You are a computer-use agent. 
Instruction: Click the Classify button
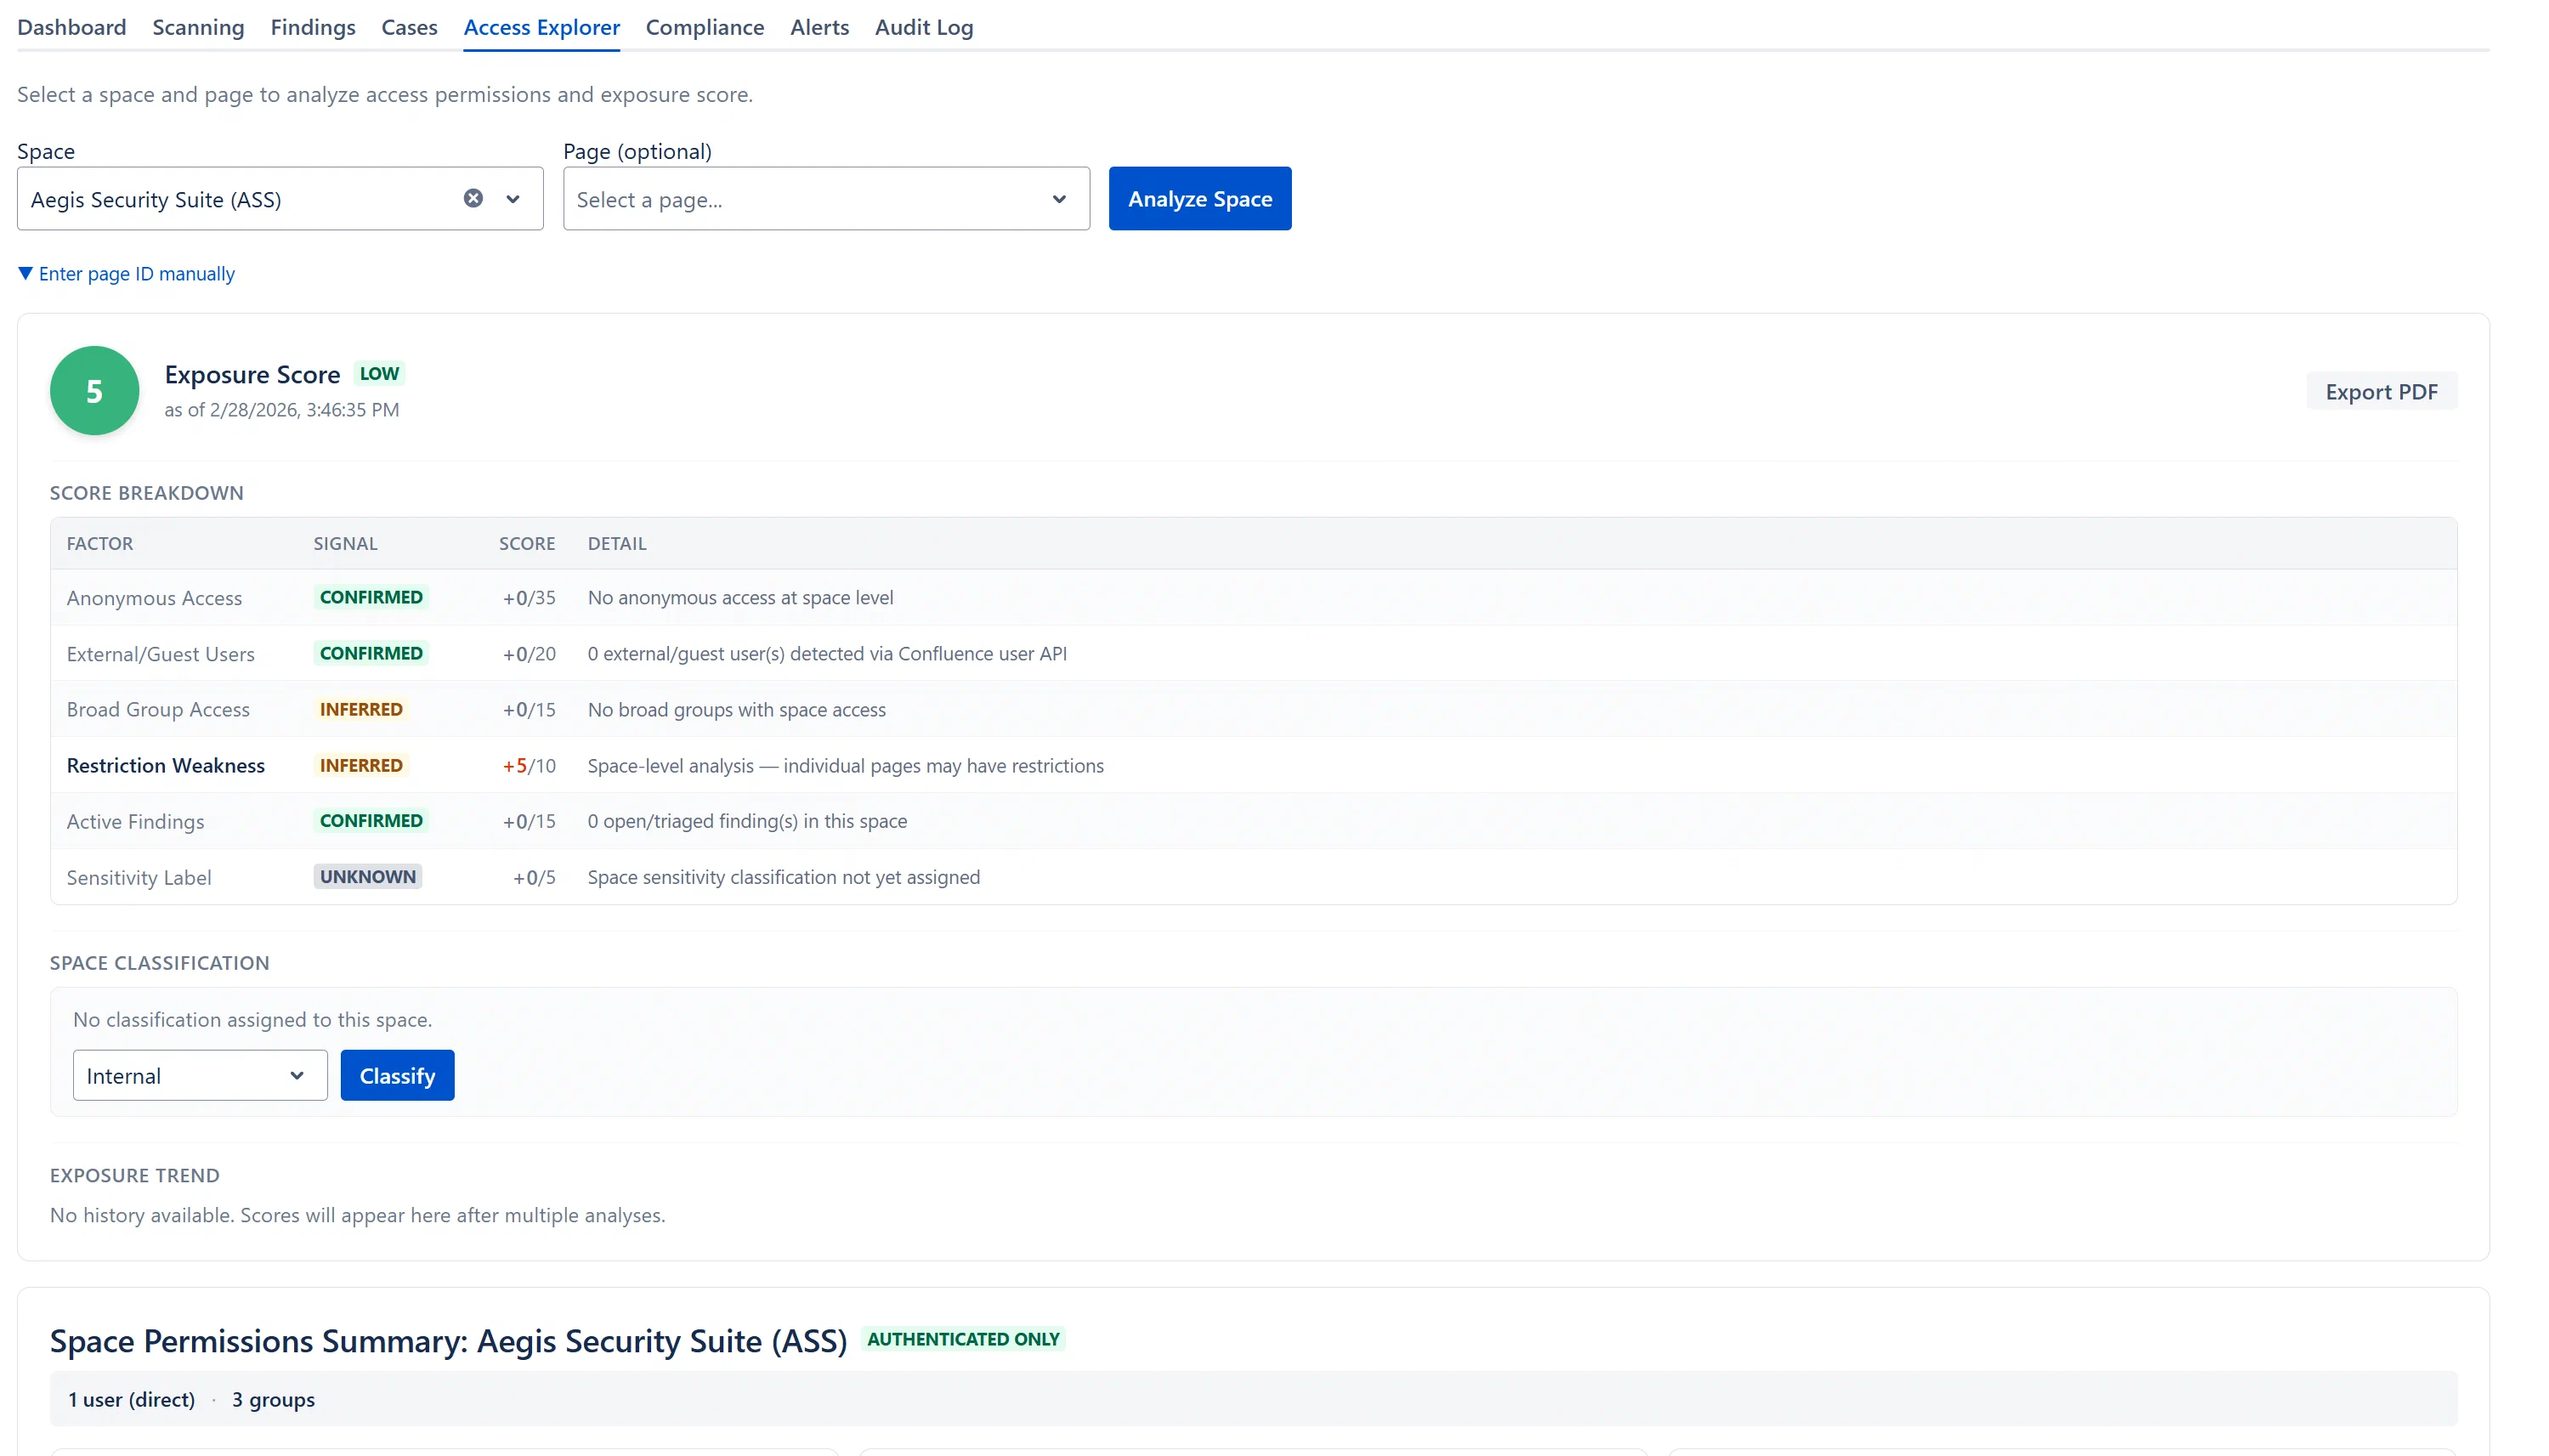point(397,1075)
